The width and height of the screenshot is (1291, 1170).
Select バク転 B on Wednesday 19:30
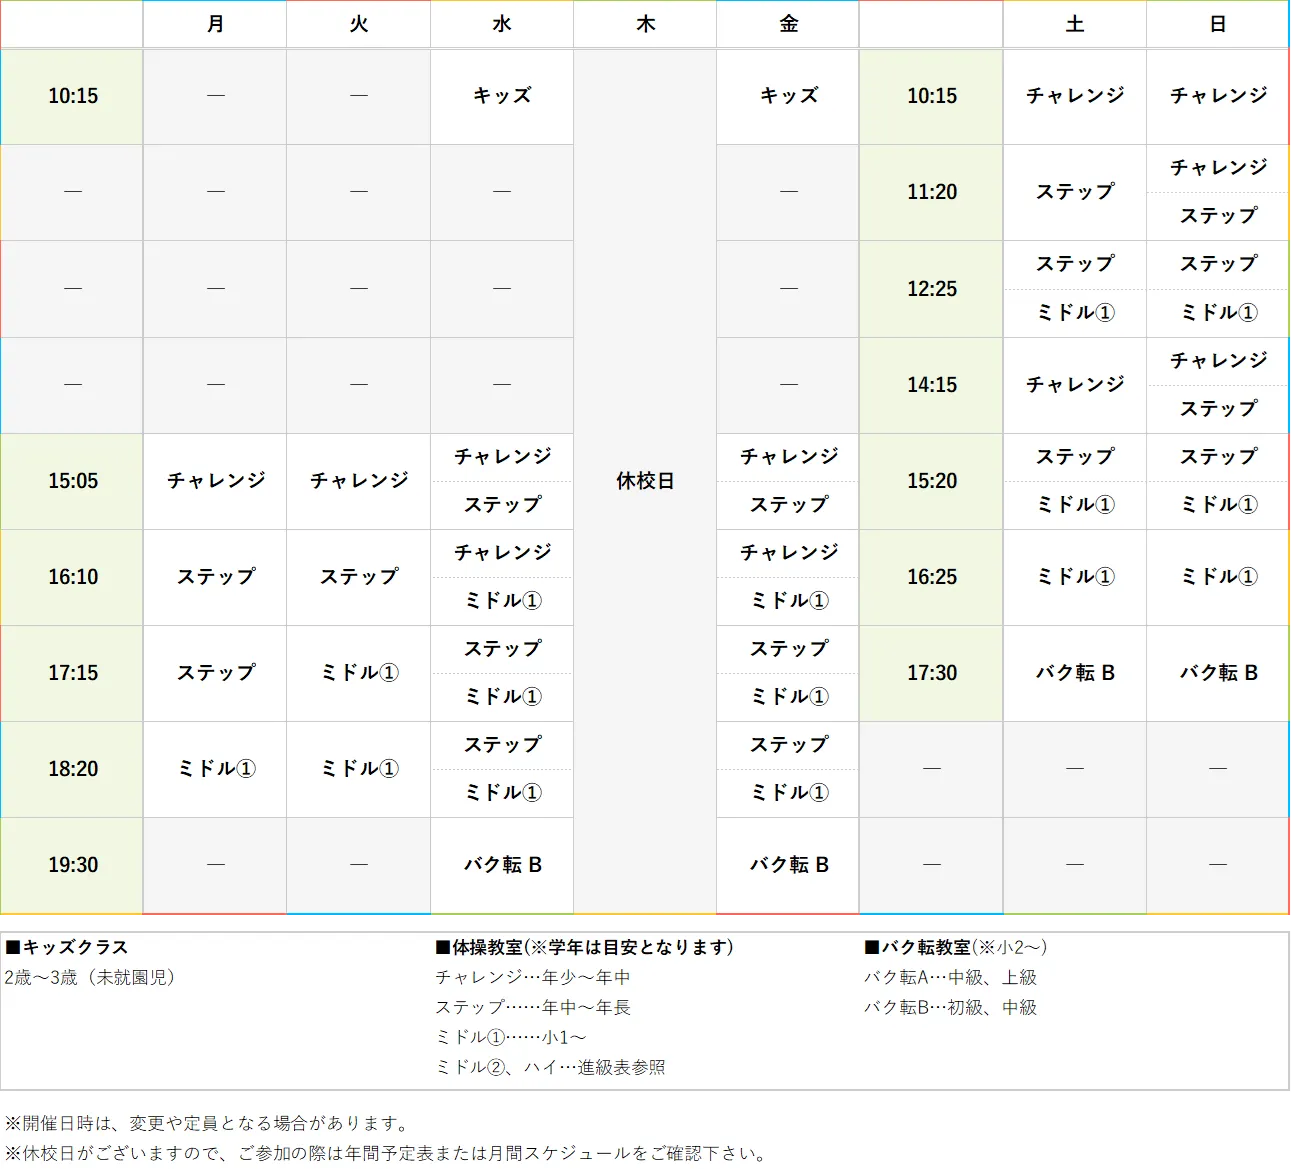501,864
